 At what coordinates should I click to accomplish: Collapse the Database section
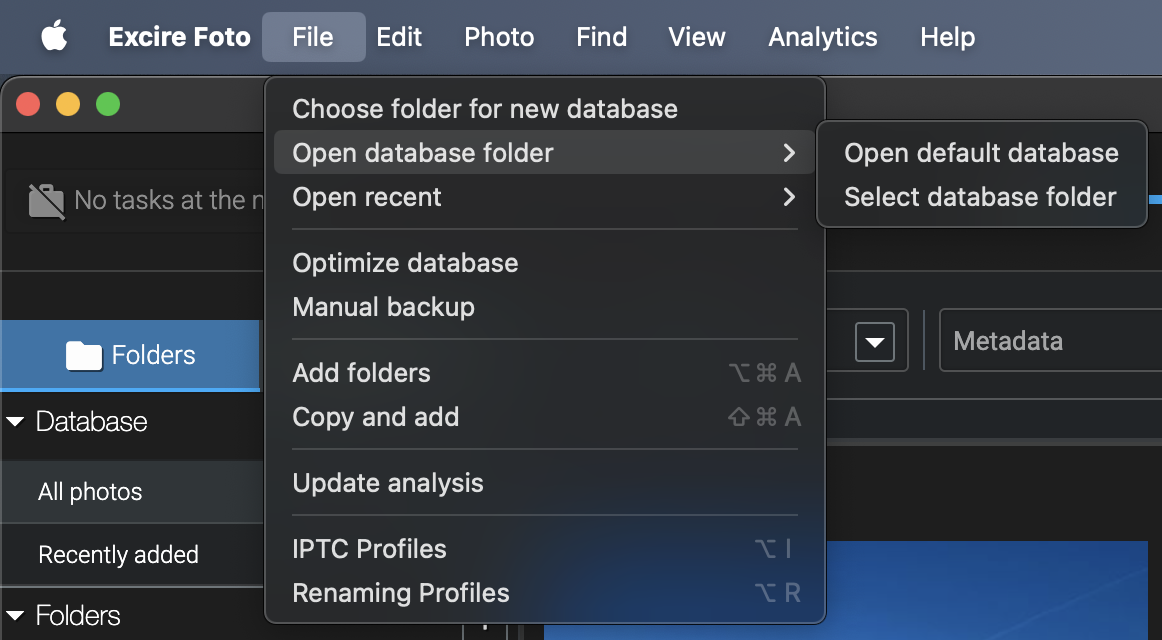coord(15,421)
